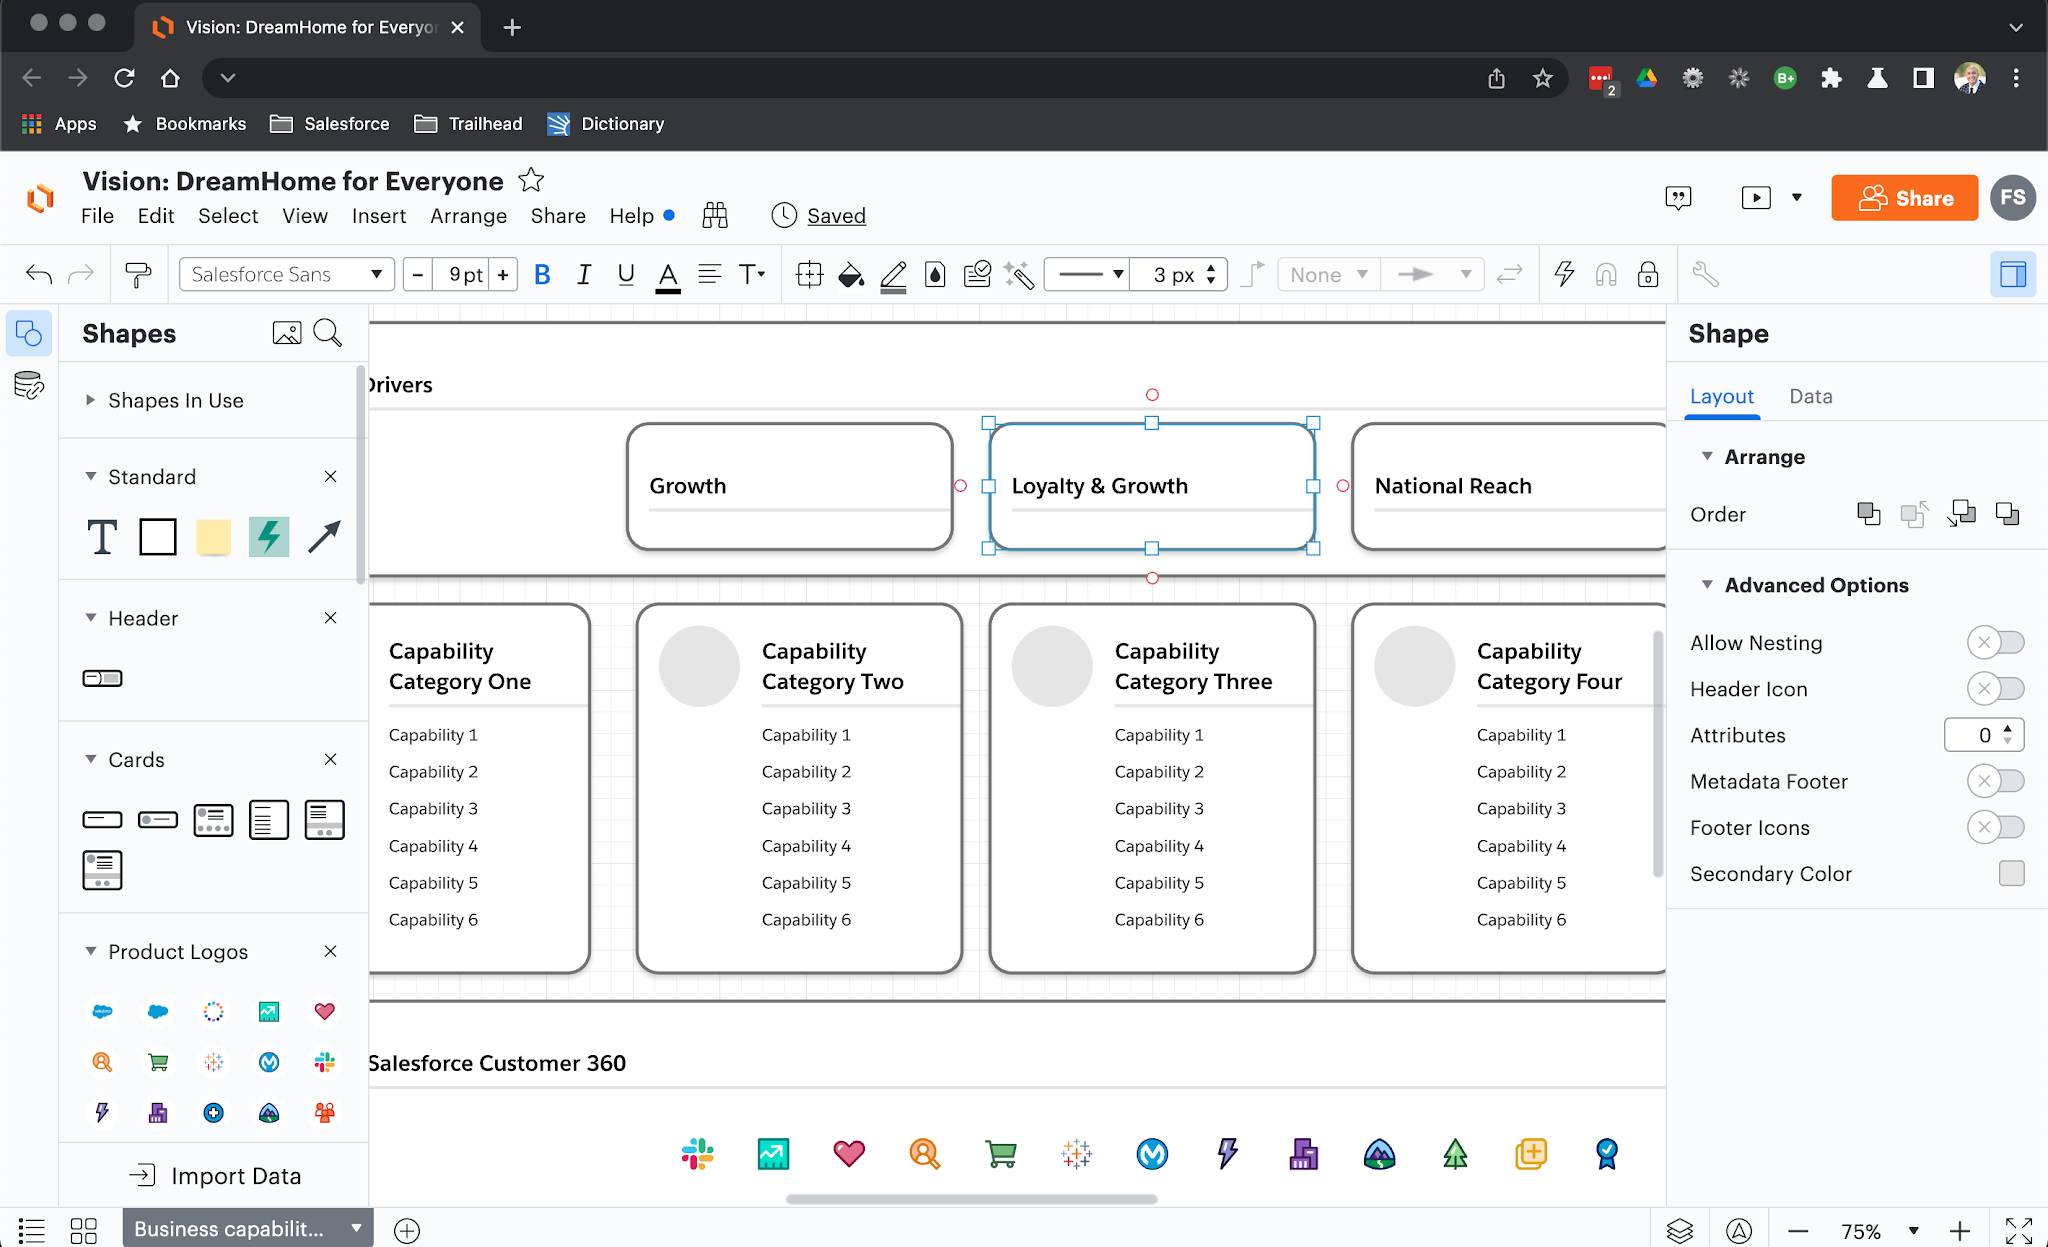Open the line style dropdown
This screenshot has width=2048, height=1247.
click(x=1087, y=274)
